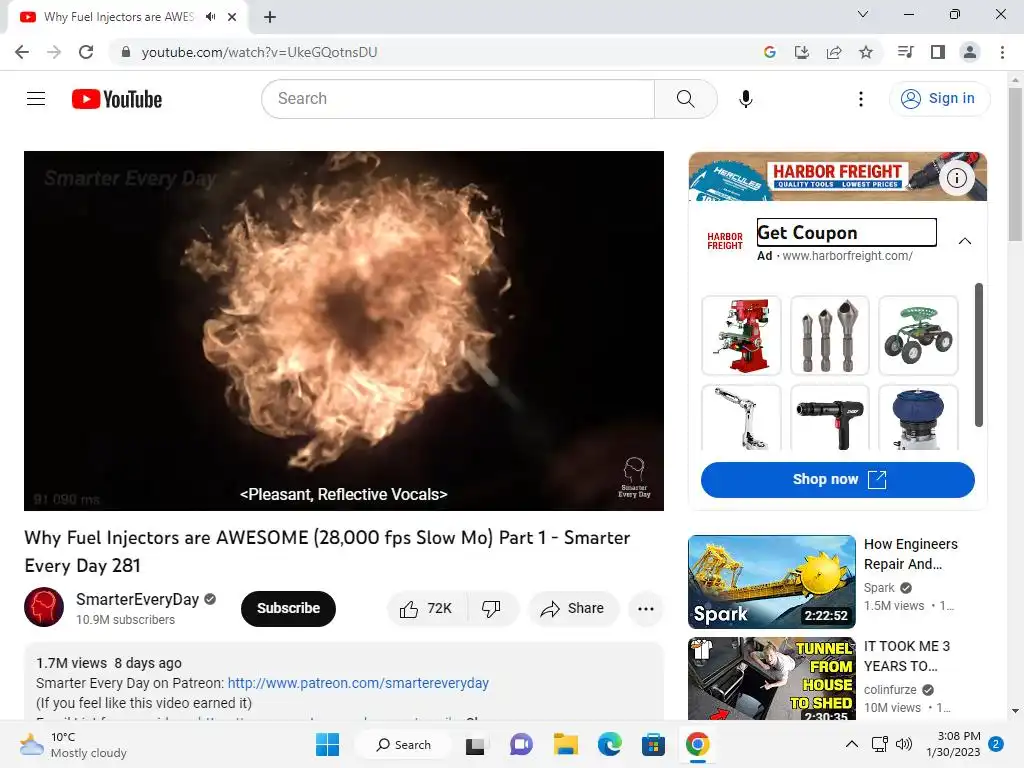
Task: Click the address bar URL
Action: [x=259, y=52]
